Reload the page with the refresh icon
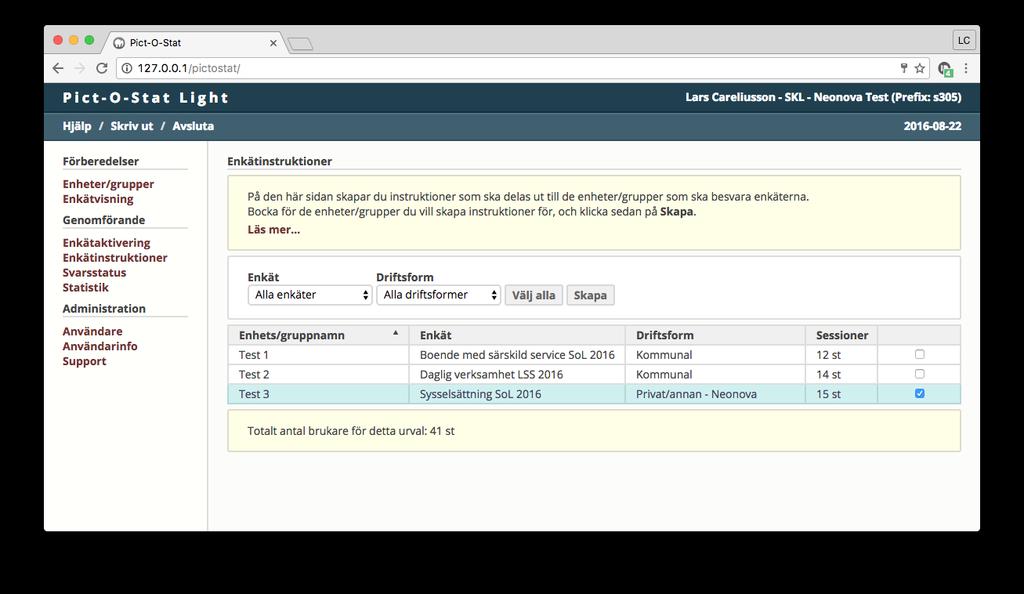 point(101,68)
